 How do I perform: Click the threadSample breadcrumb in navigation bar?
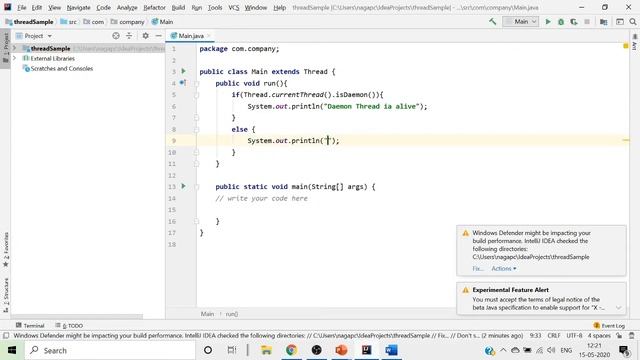29,22
